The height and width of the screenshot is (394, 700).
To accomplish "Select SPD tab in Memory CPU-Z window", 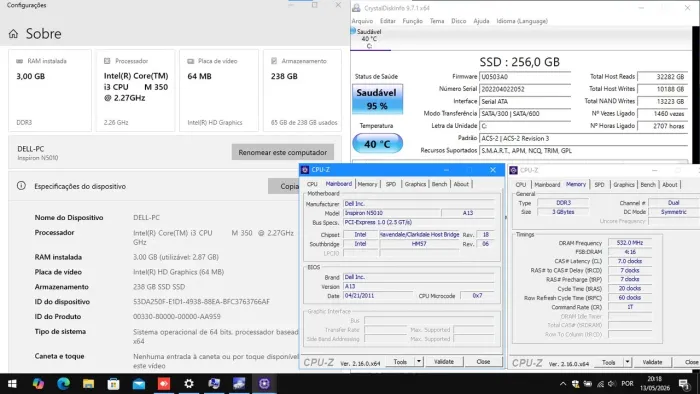I will point(599,184).
